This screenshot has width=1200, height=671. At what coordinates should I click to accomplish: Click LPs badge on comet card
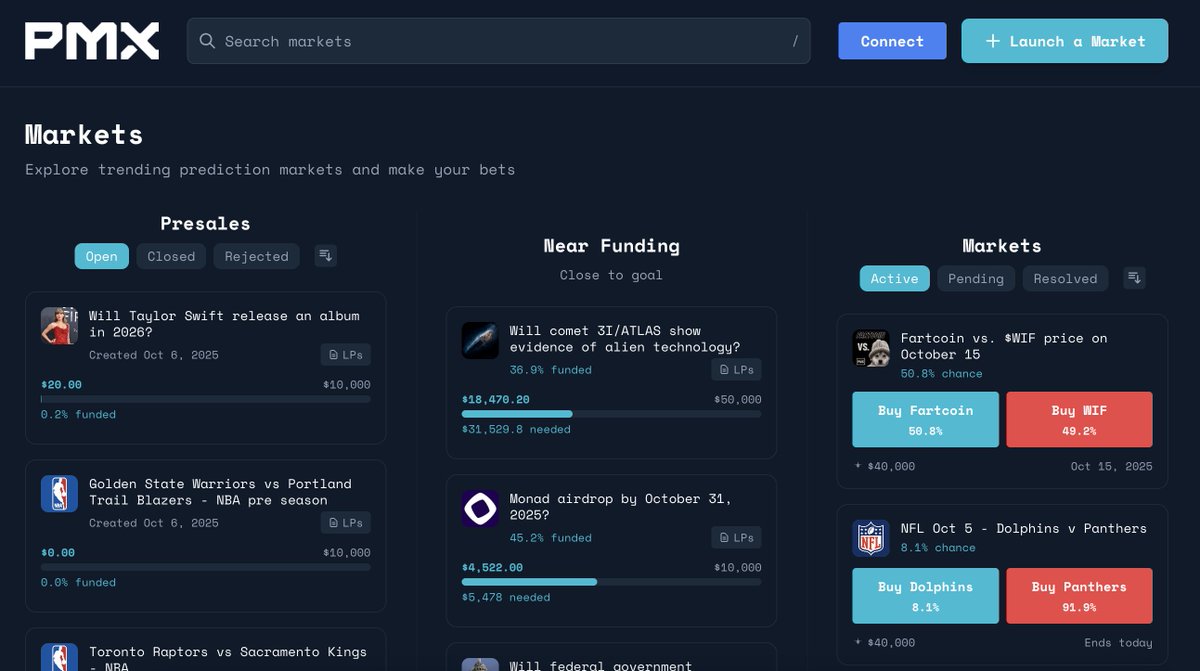(x=737, y=369)
